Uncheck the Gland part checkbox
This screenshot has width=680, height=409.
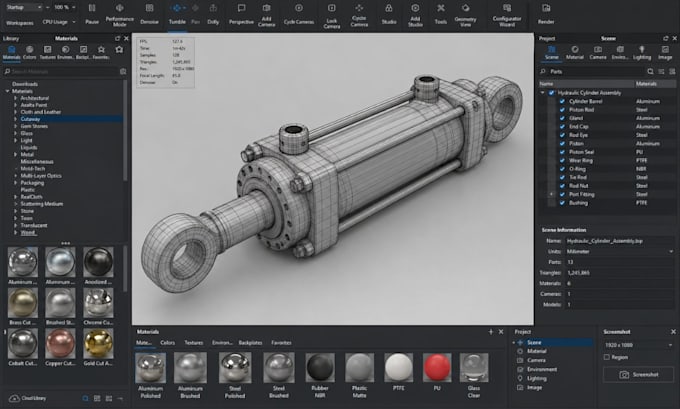562,118
